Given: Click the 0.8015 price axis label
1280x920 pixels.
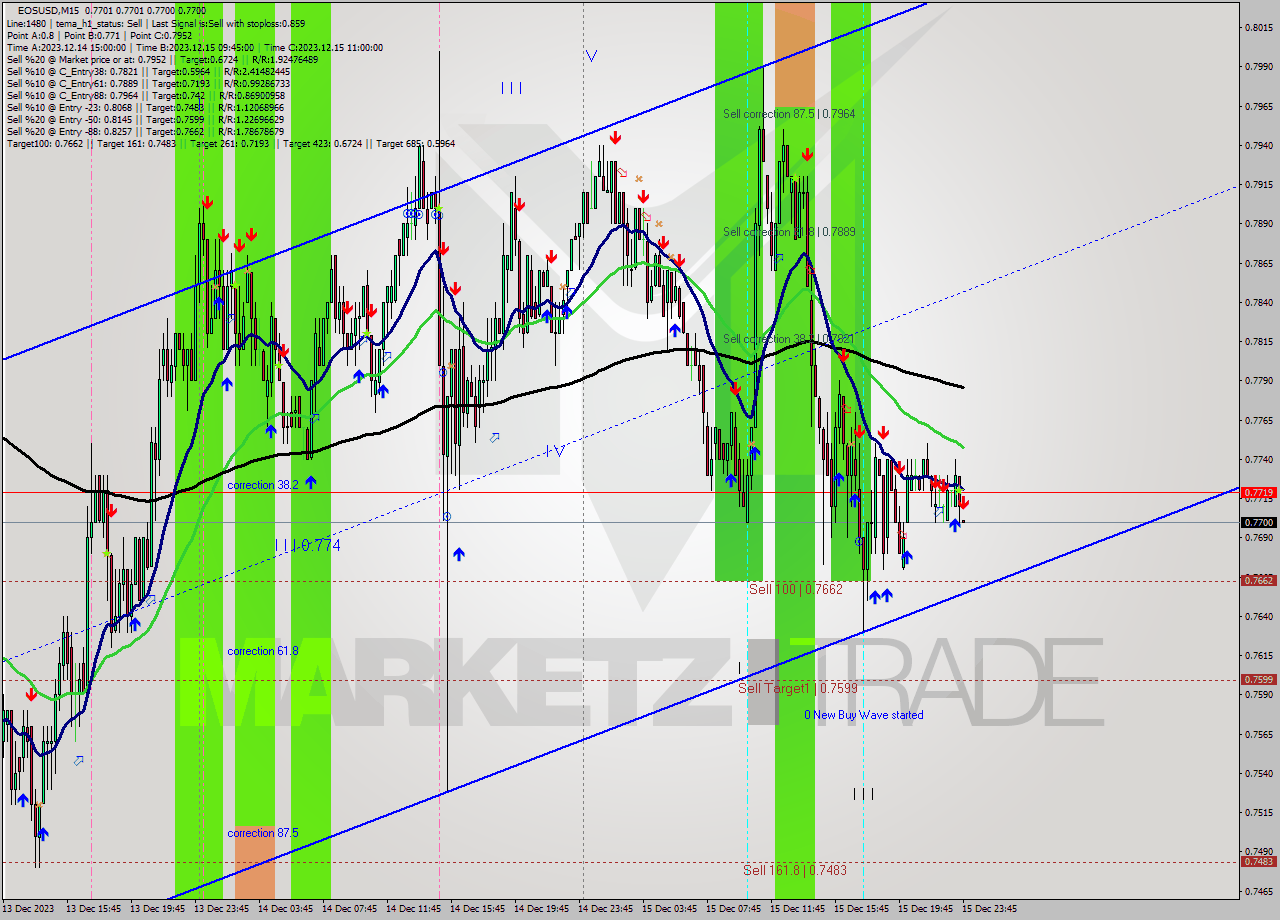Looking at the screenshot, I should pos(1259,28).
